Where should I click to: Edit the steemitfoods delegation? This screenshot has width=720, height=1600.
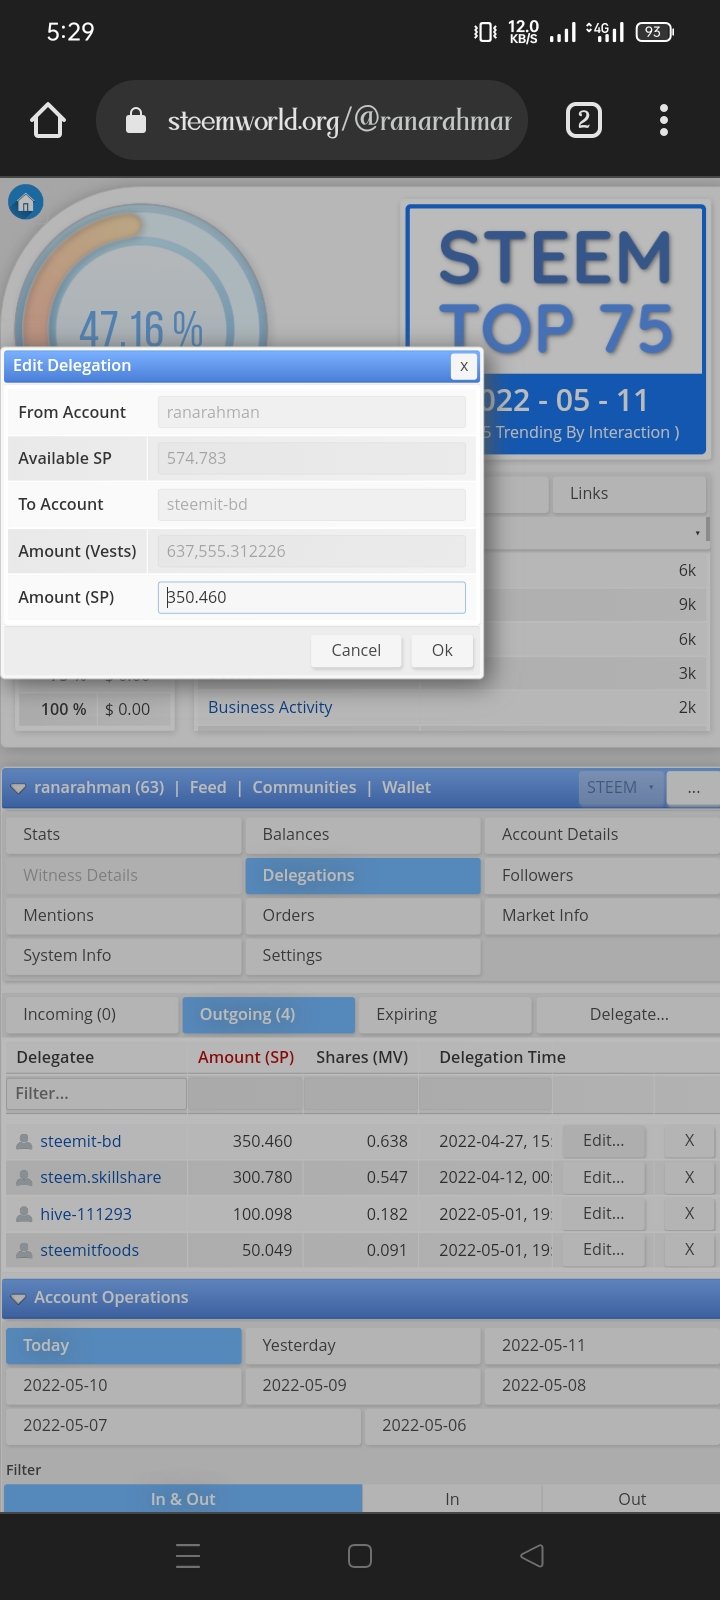(x=604, y=1249)
